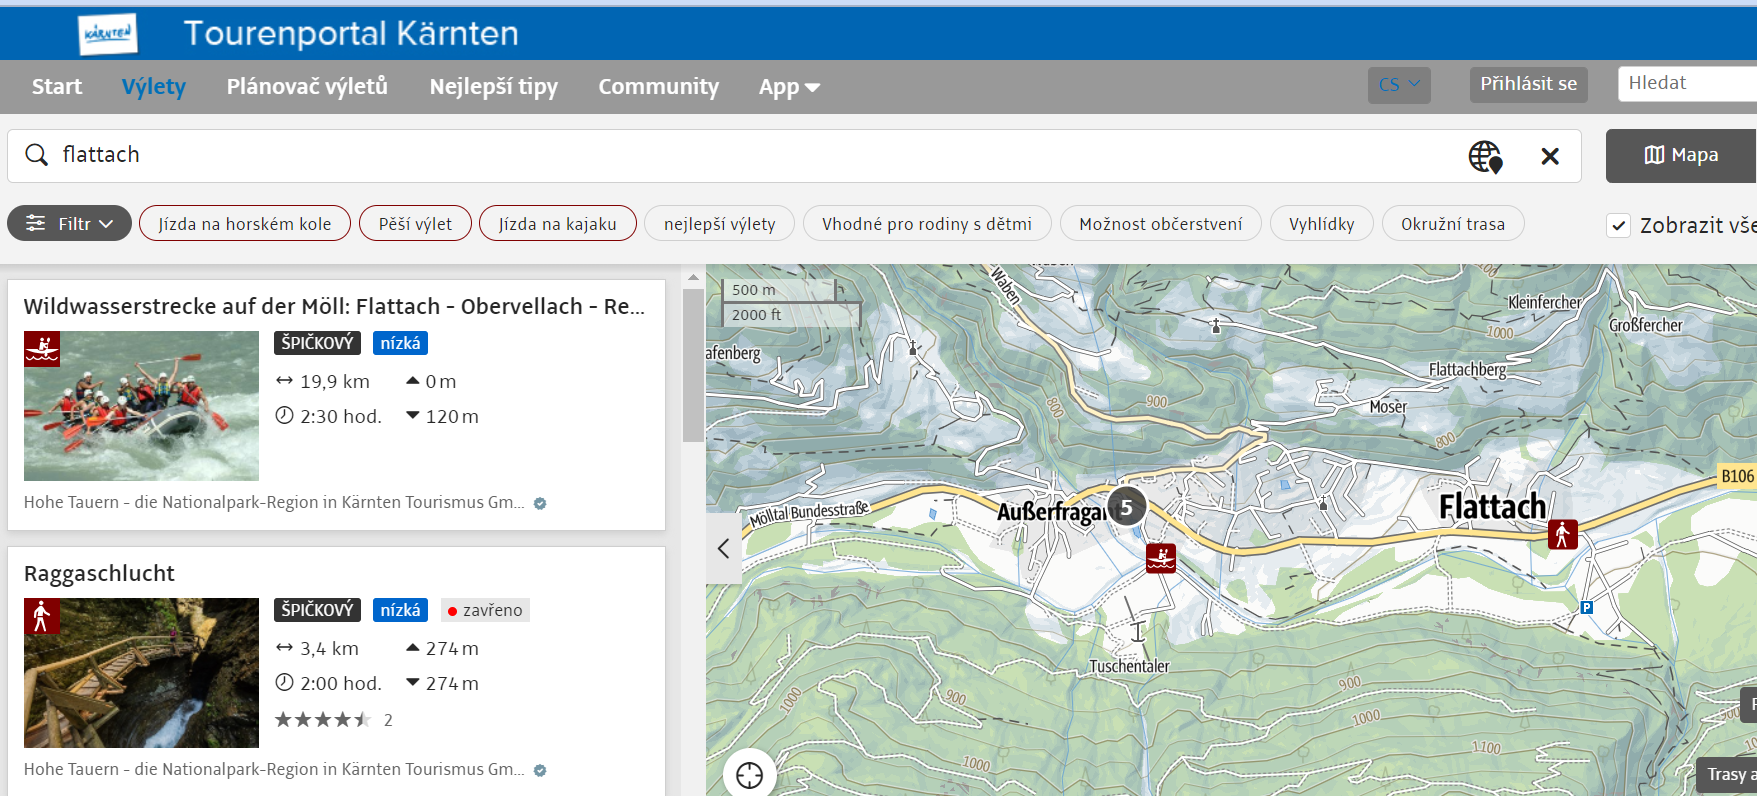
Task: Click the globe location icon in search bar
Action: (x=1485, y=157)
